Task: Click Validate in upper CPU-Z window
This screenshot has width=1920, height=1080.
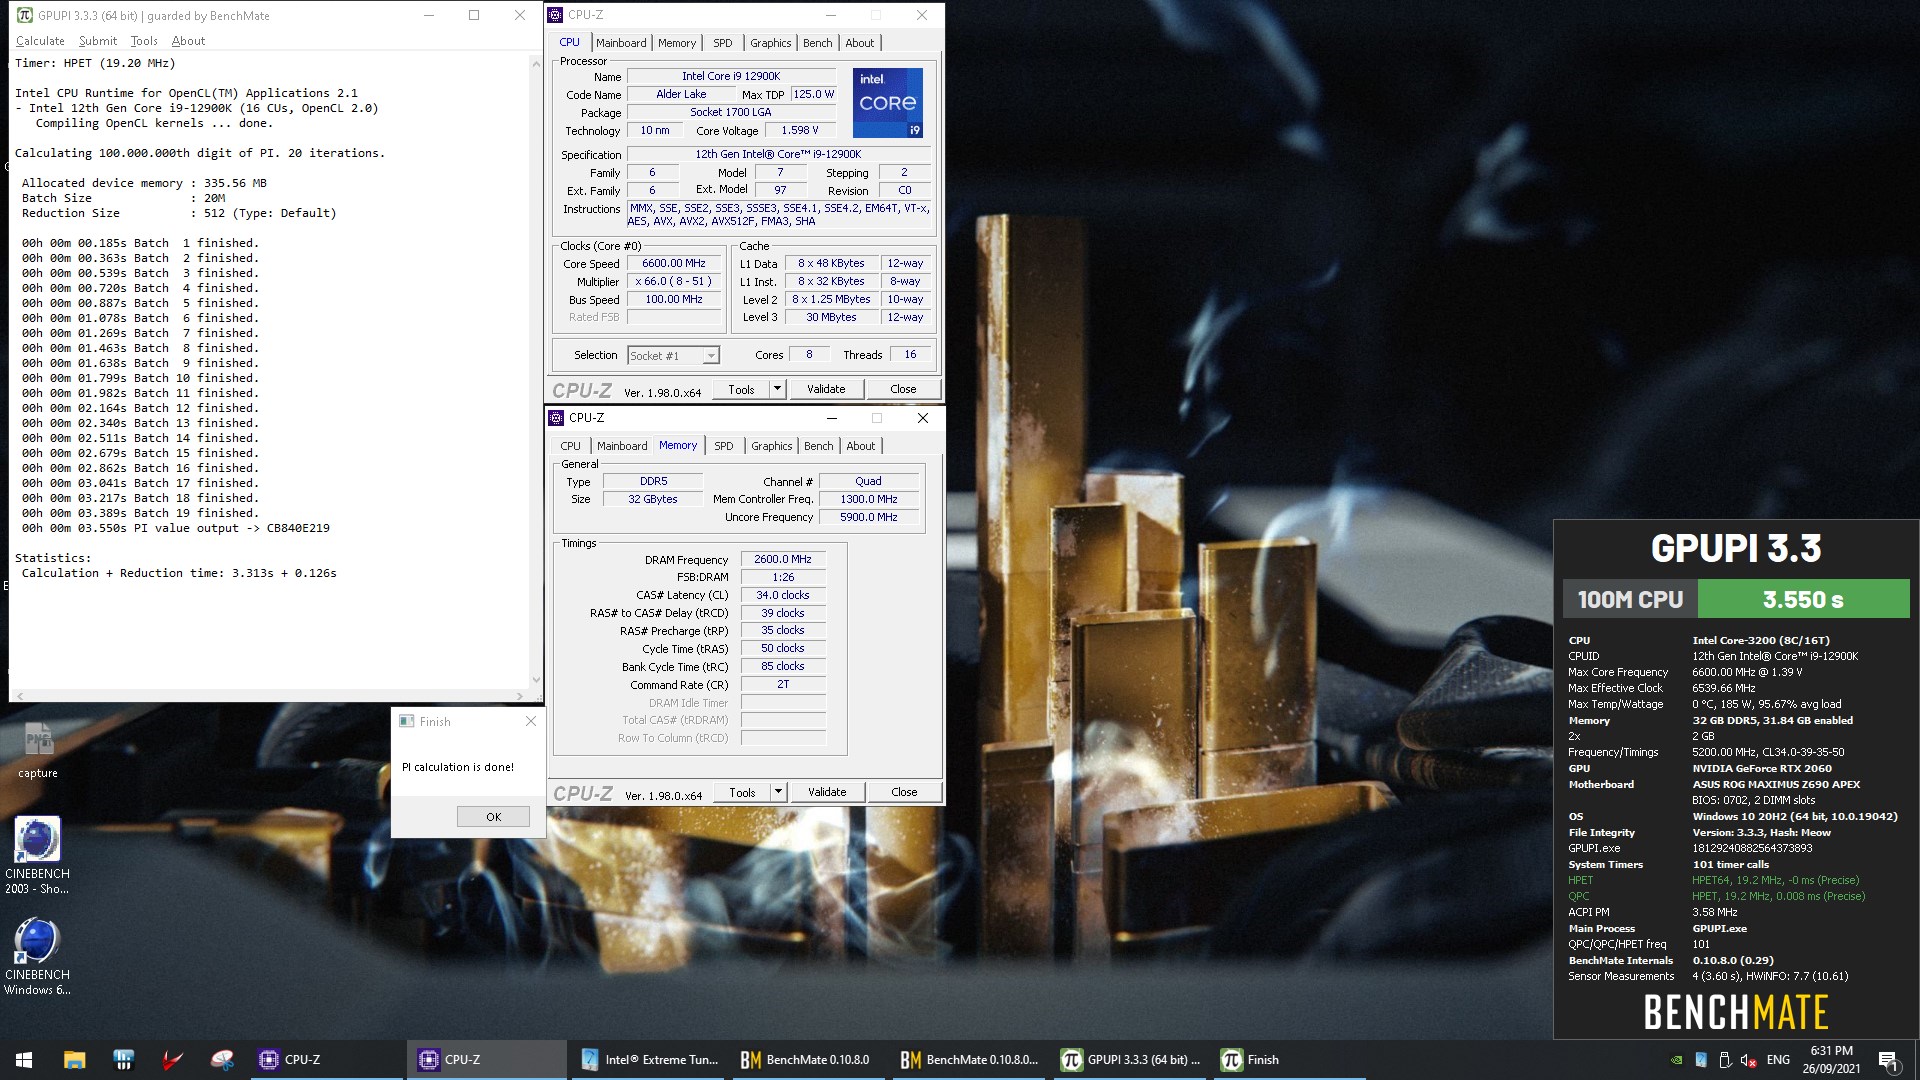Action: click(x=826, y=390)
